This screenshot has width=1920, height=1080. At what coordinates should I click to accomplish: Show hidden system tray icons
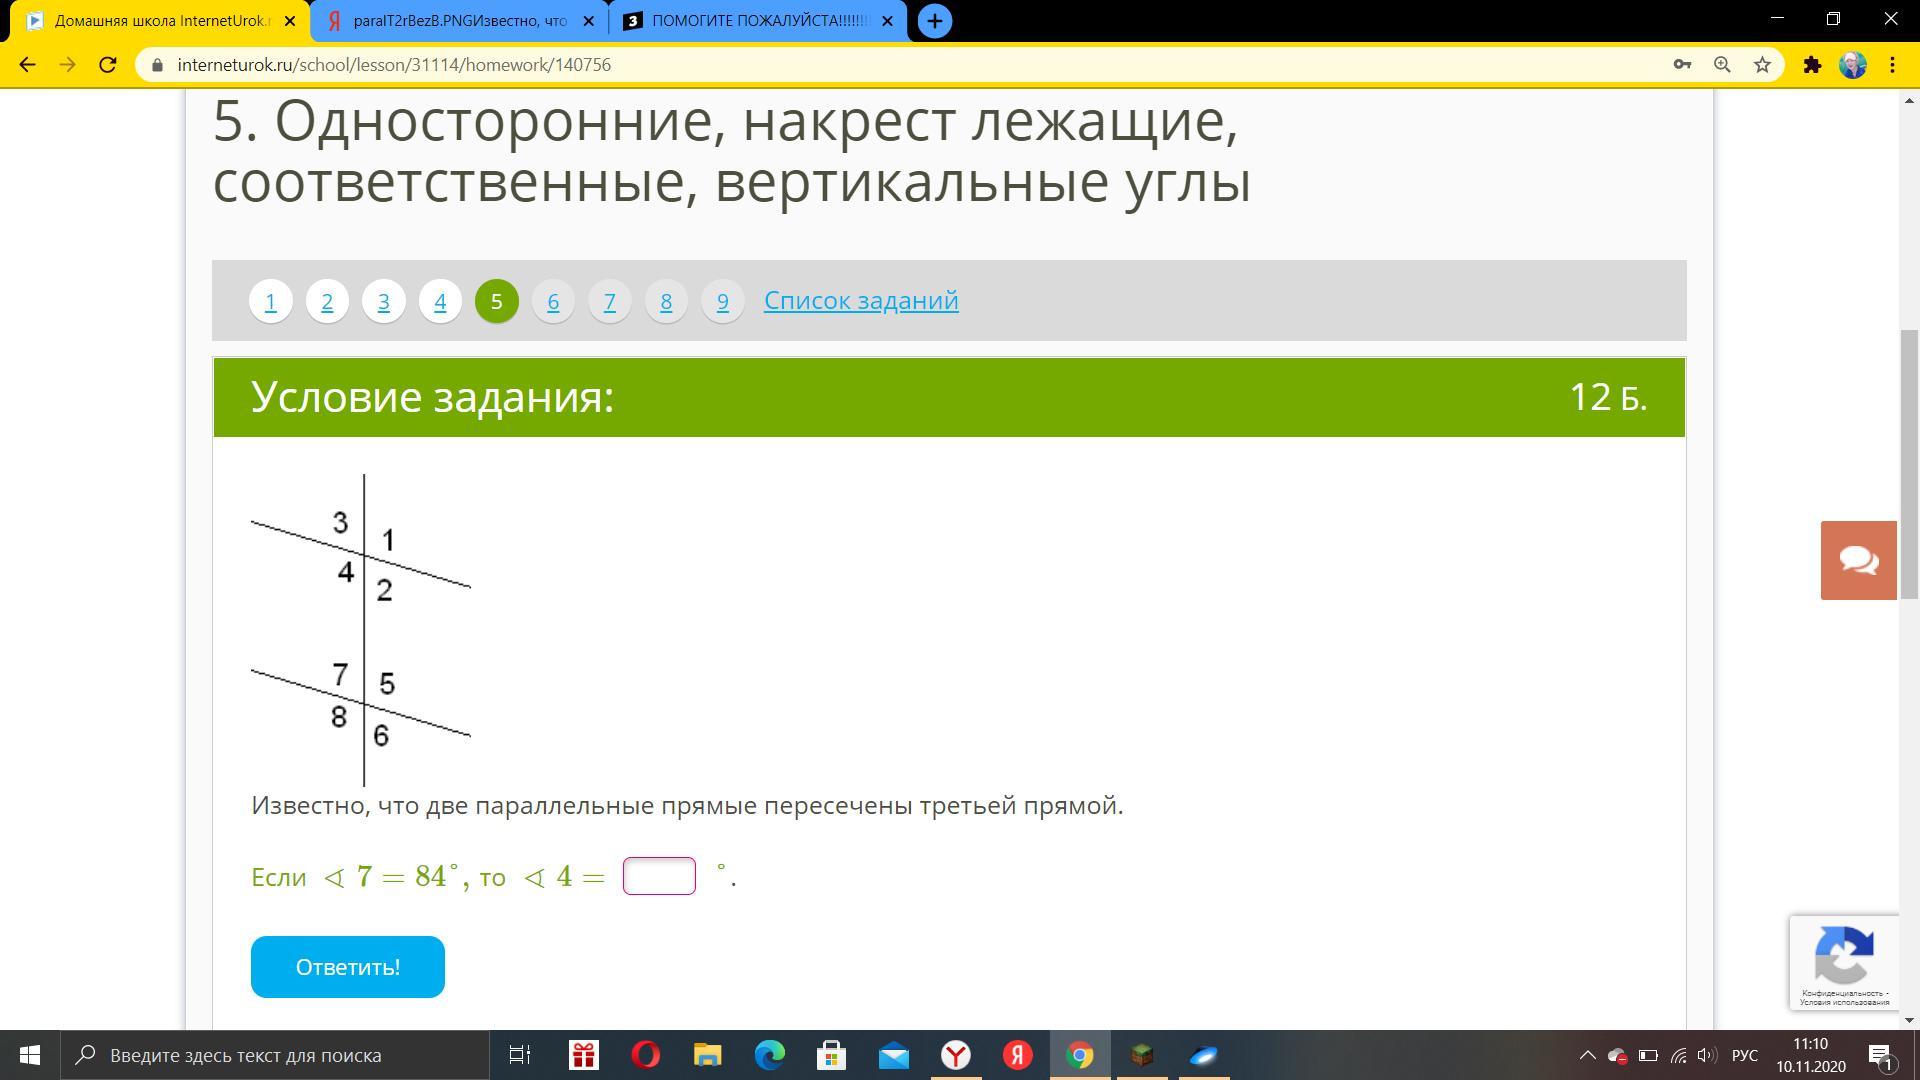(x=1587, y=1055)
